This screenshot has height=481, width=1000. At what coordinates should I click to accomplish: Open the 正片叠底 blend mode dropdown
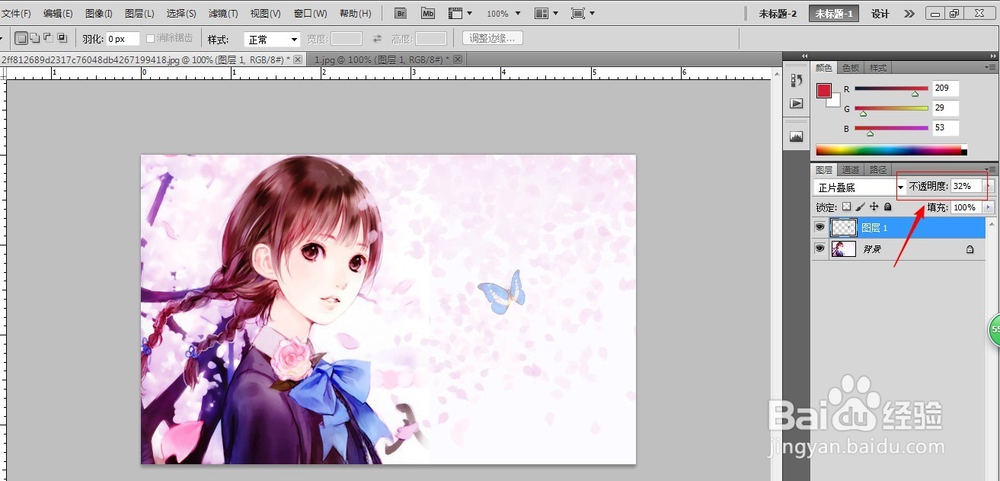(x=860, y=187)
